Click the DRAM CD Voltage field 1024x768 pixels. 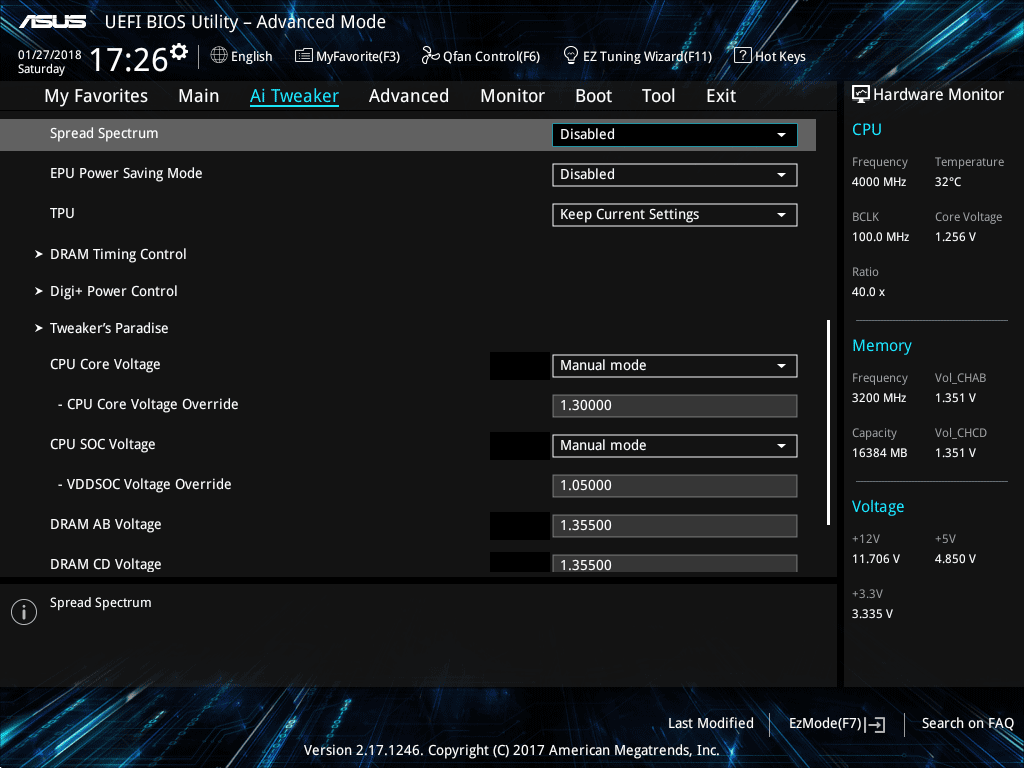pyautogui.click(x=675, y=563)
